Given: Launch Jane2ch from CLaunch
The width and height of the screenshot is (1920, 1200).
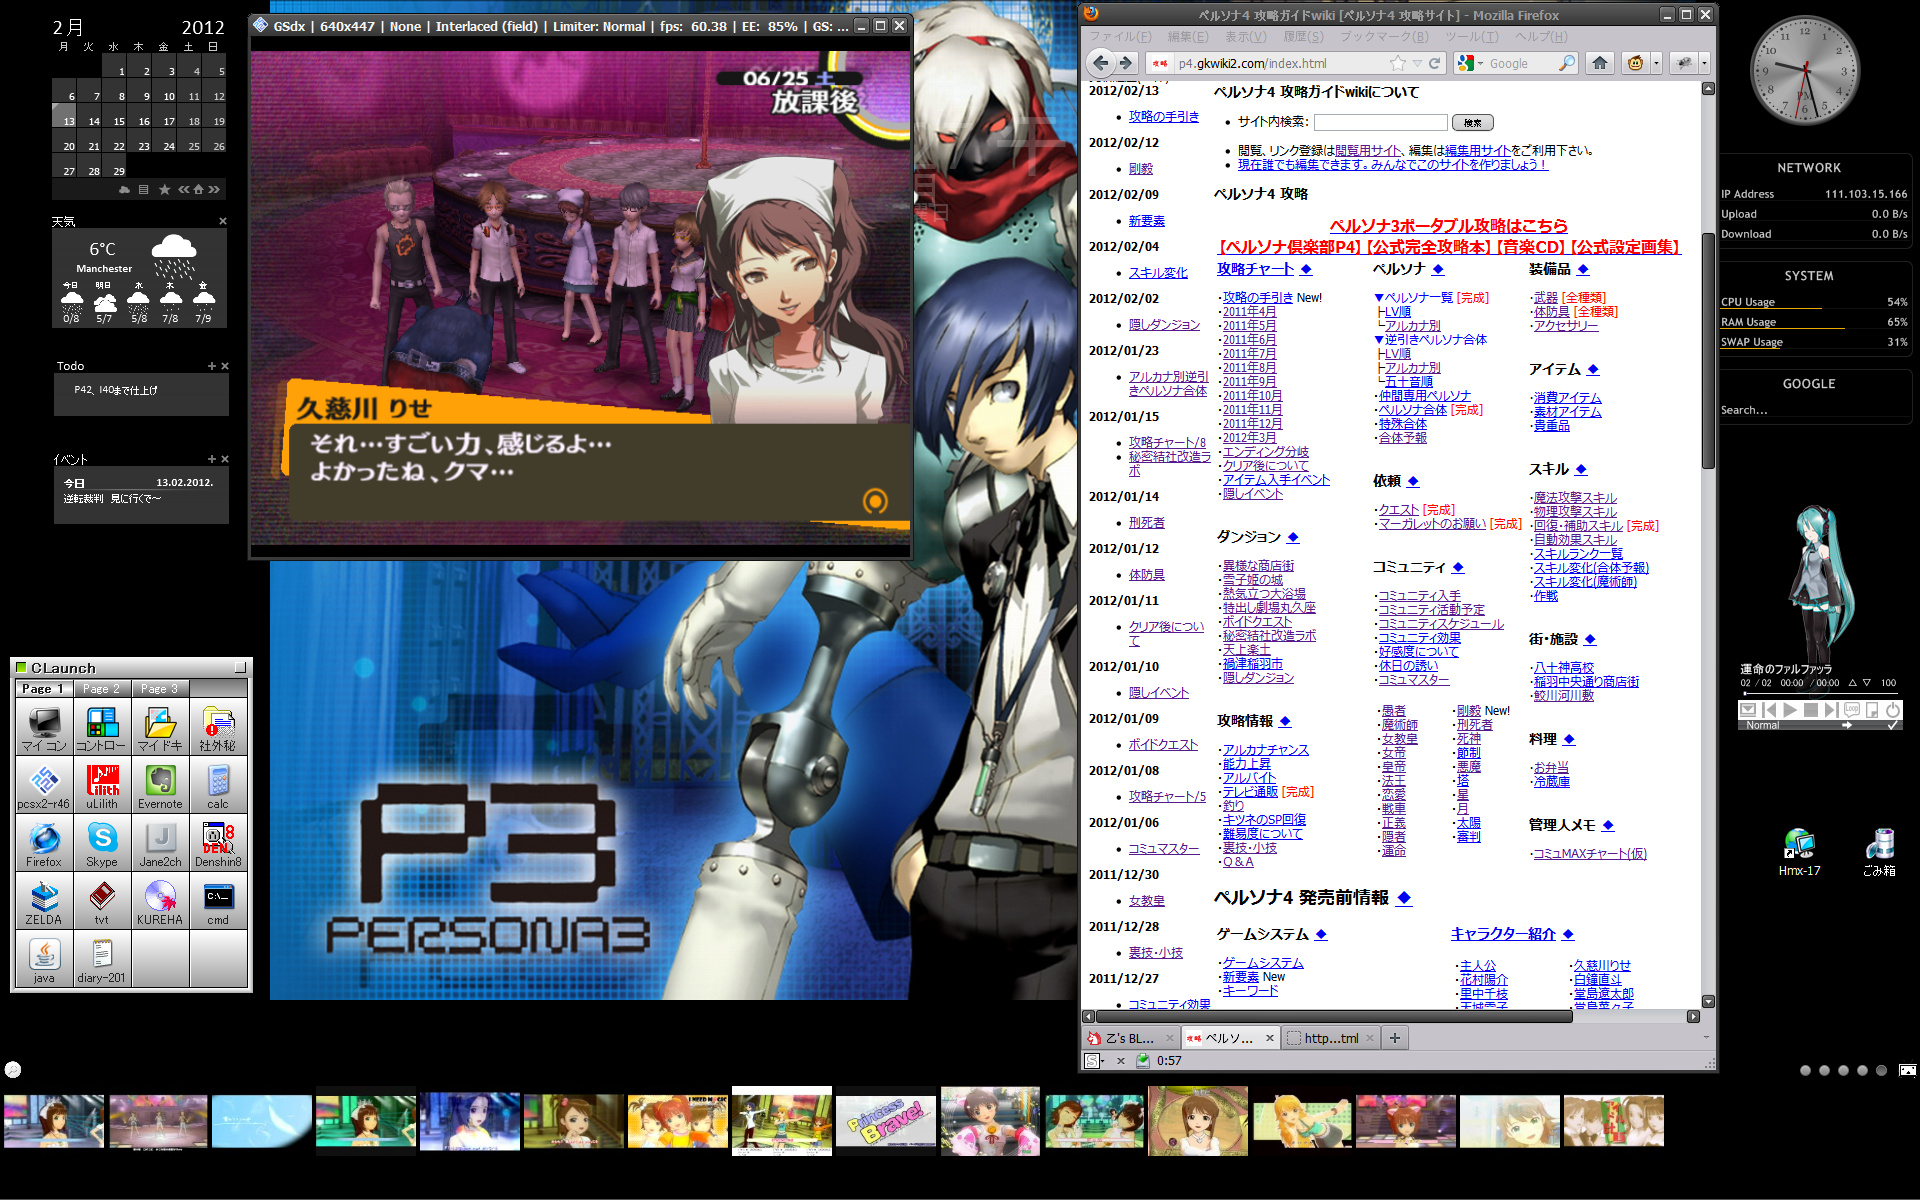Looking at the screenshot, I should point(160,844).
